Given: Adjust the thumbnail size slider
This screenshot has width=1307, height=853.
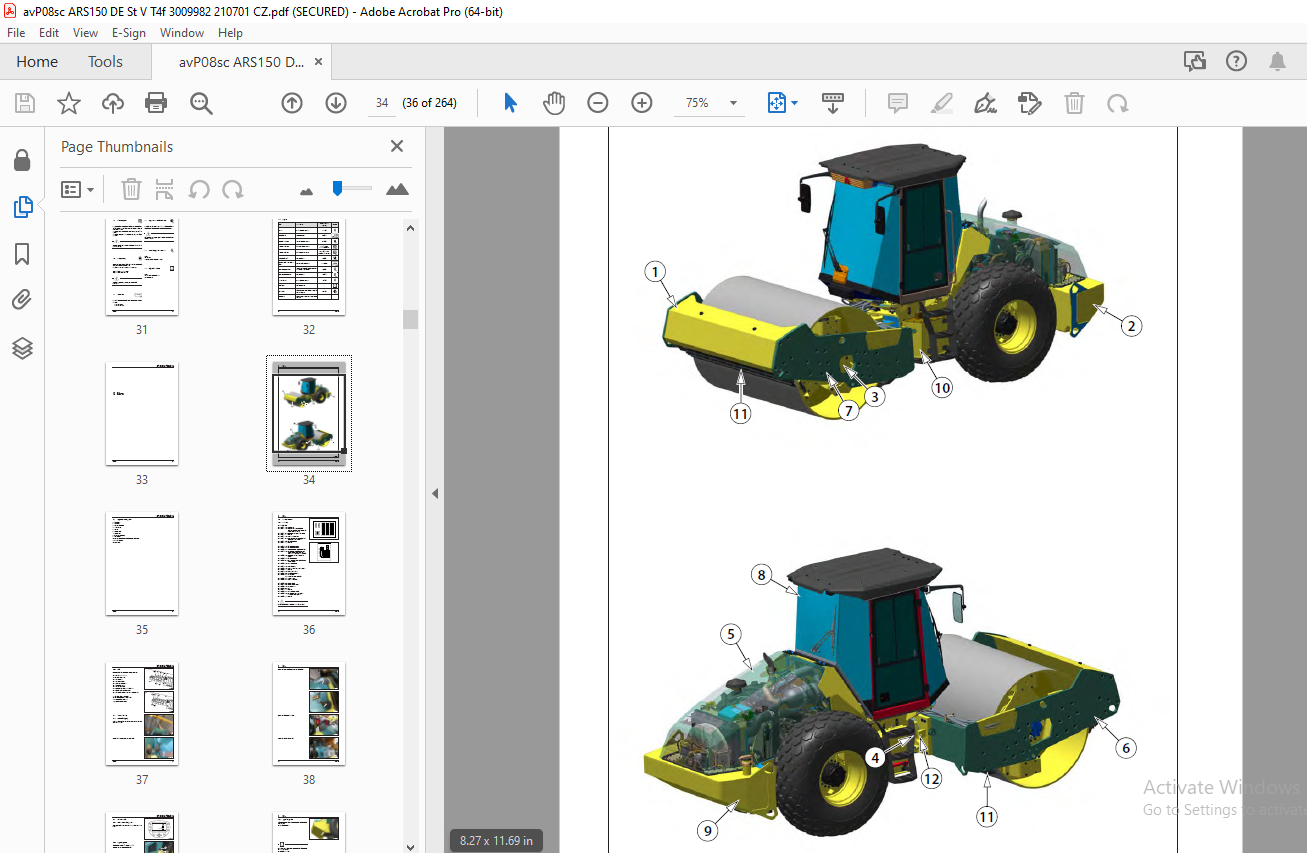Looking at the screenshot, I should [338, 187].
